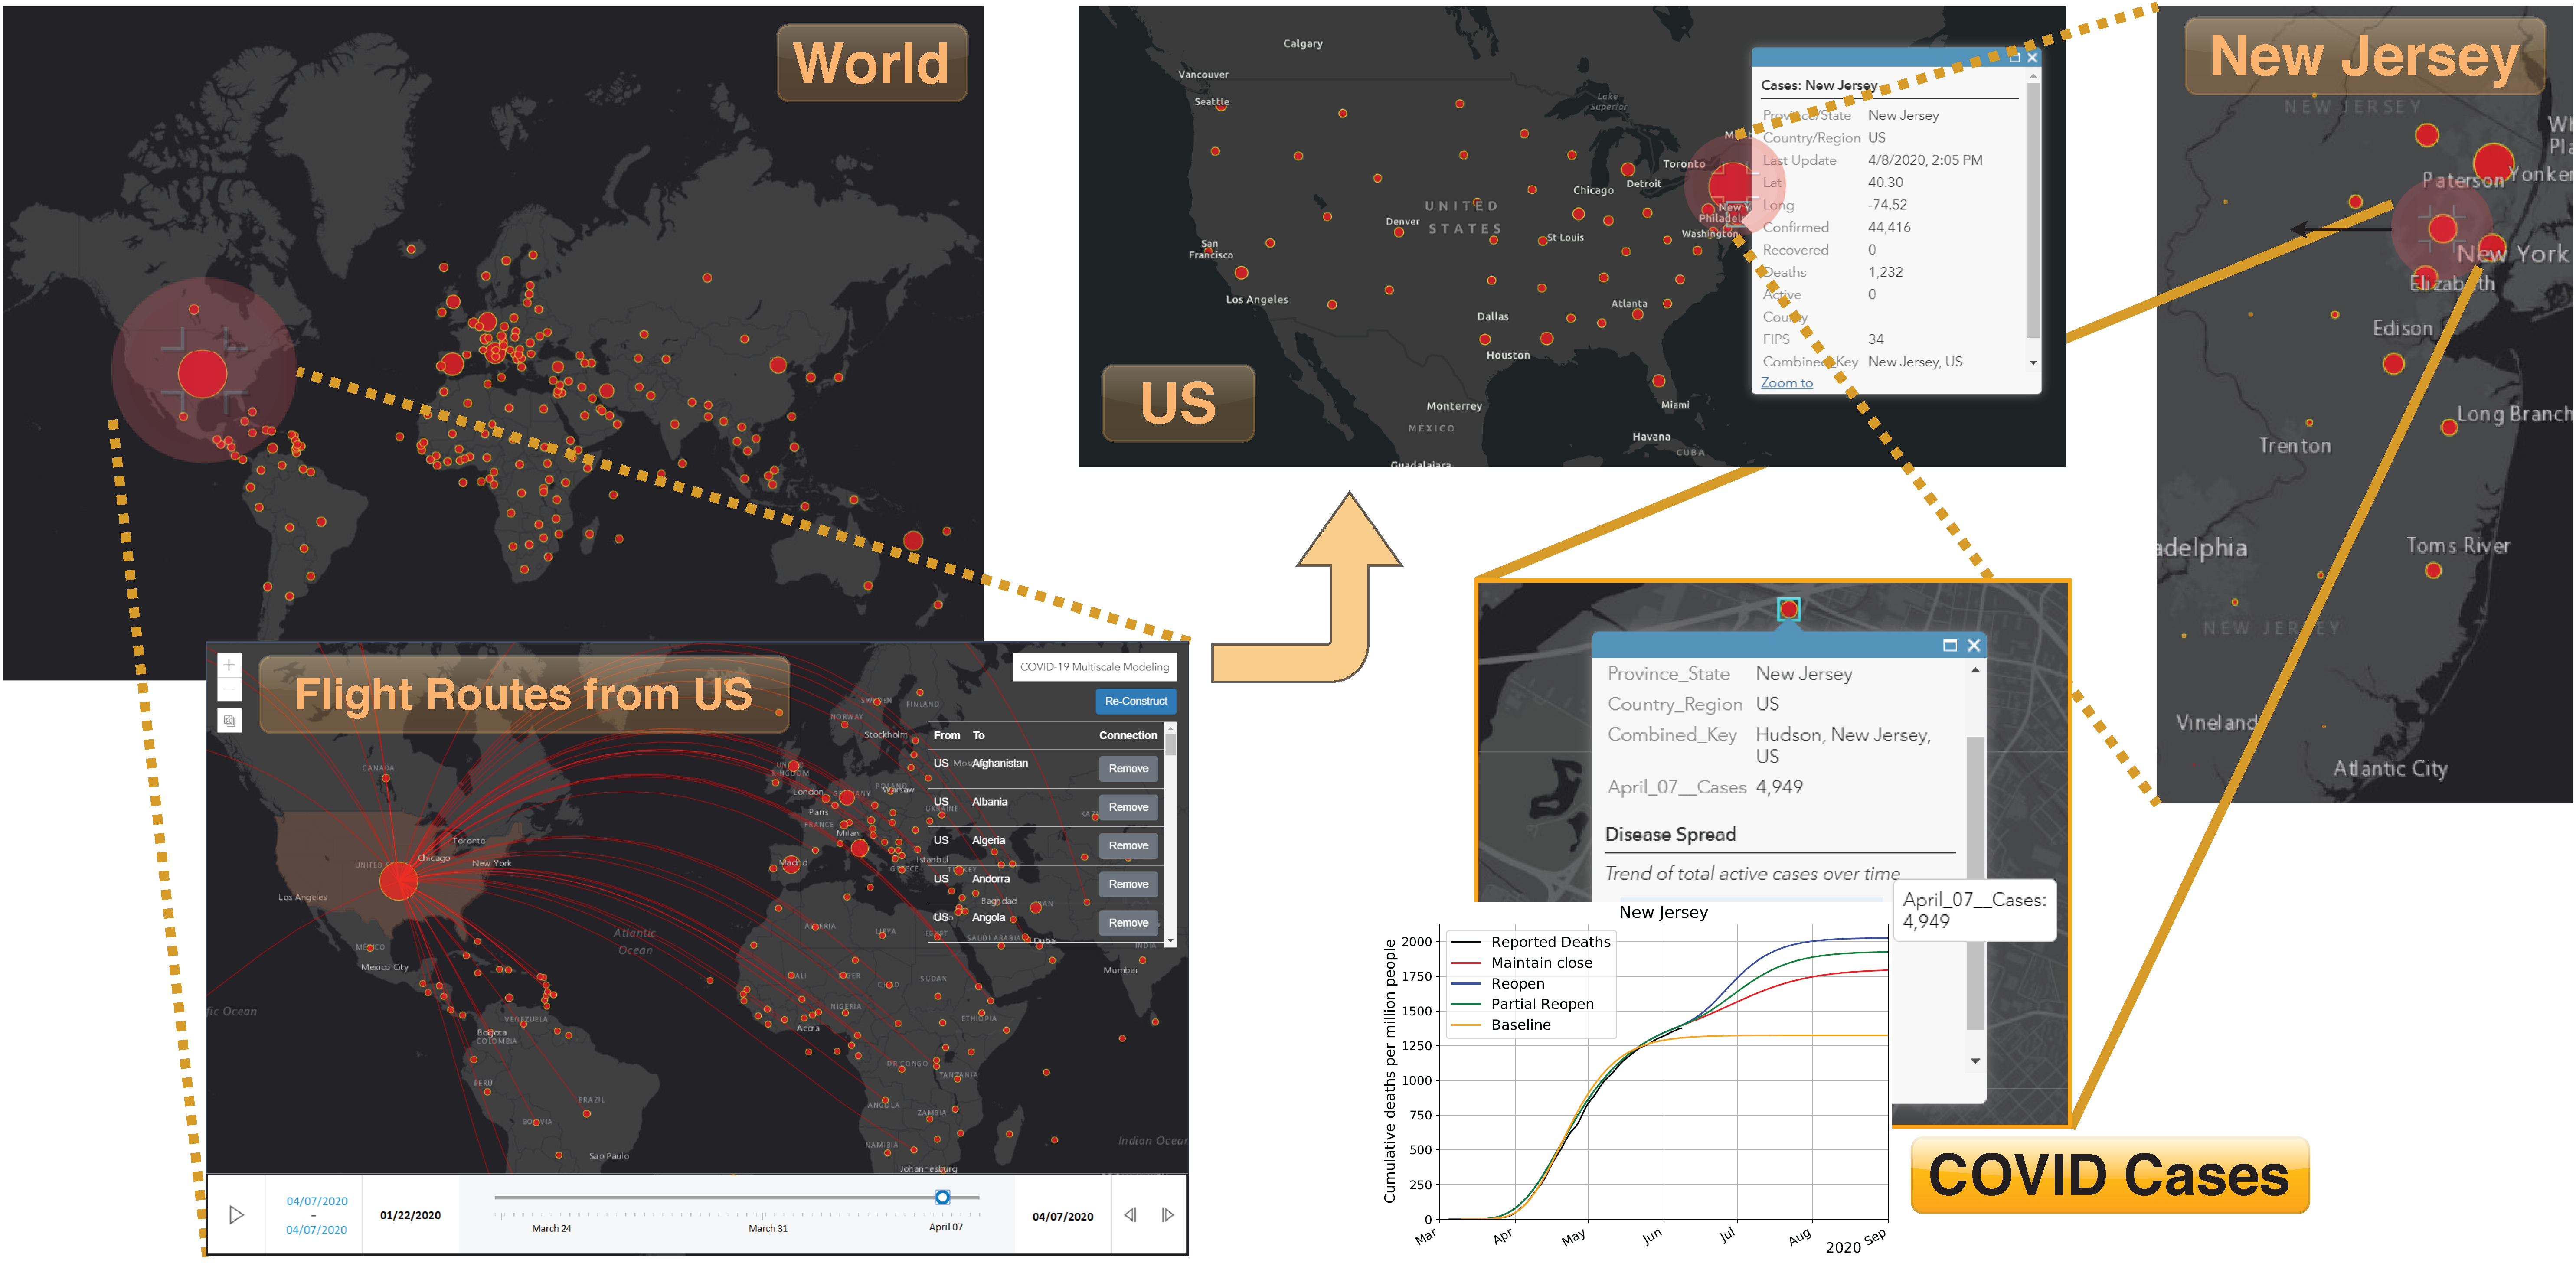Click the New Jersey popup vertical scrollbar thumb

tap(2033, 210)
